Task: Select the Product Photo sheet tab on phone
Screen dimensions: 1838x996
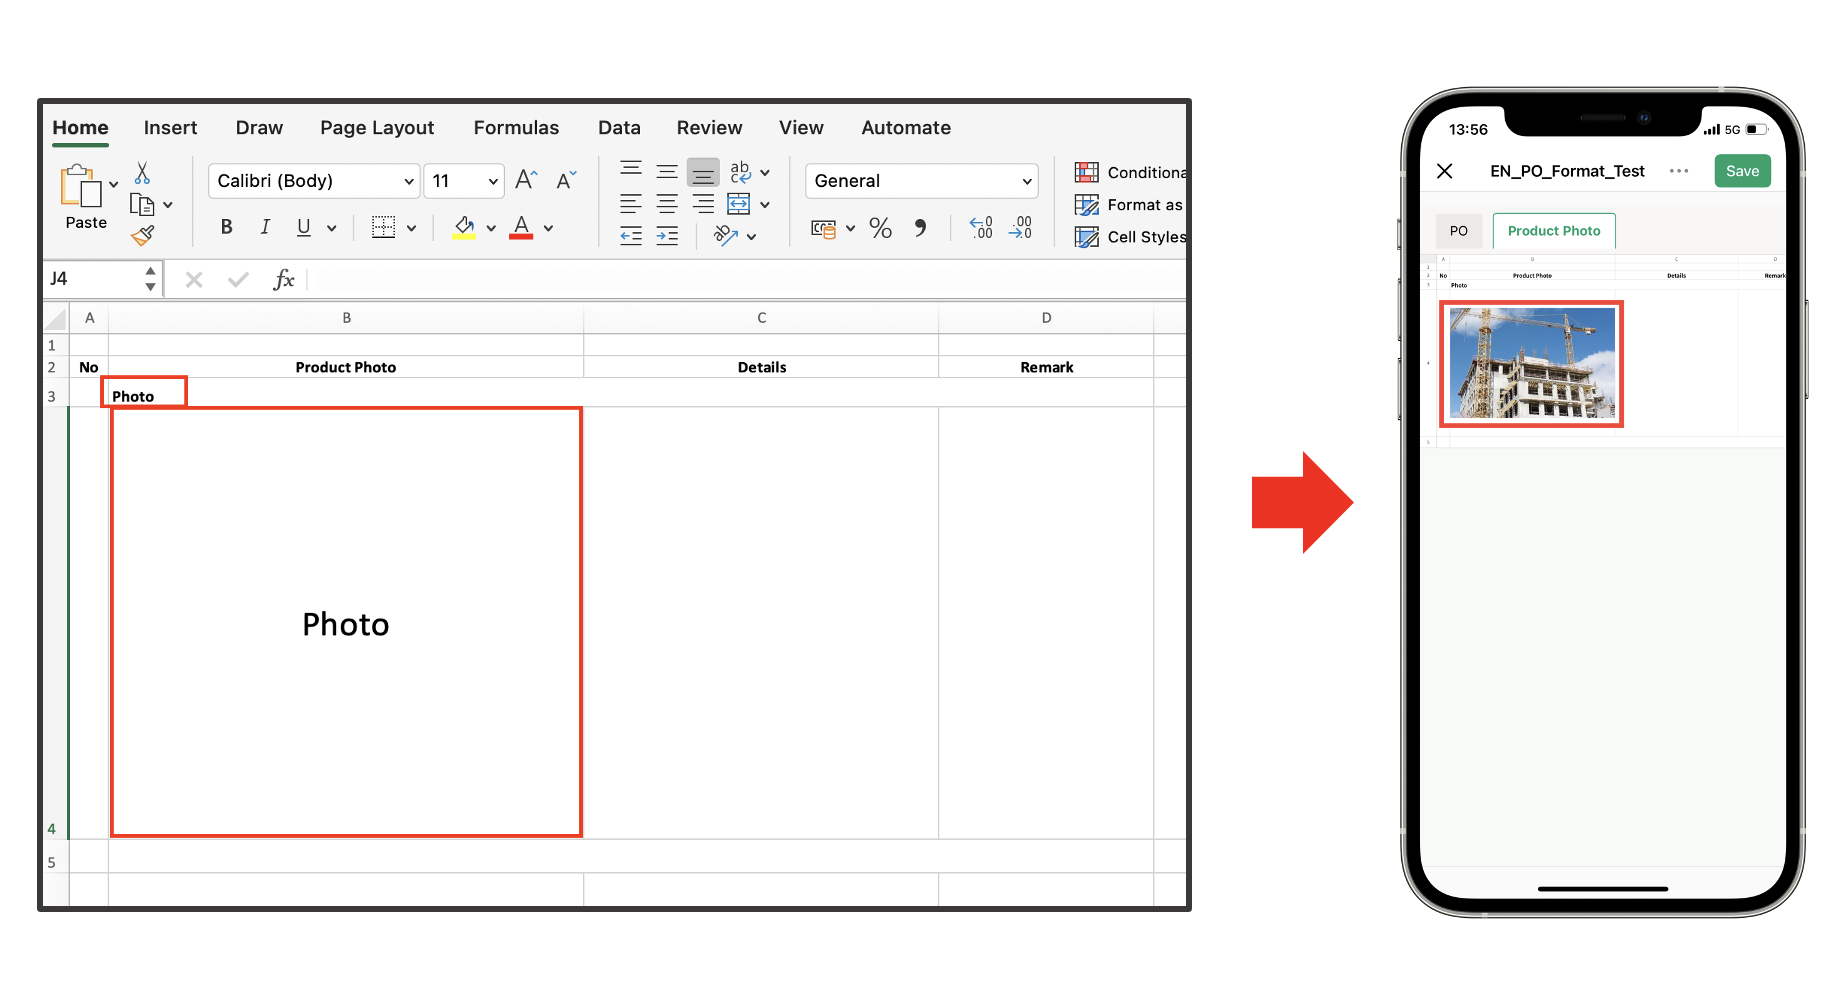Action: 1554,231
